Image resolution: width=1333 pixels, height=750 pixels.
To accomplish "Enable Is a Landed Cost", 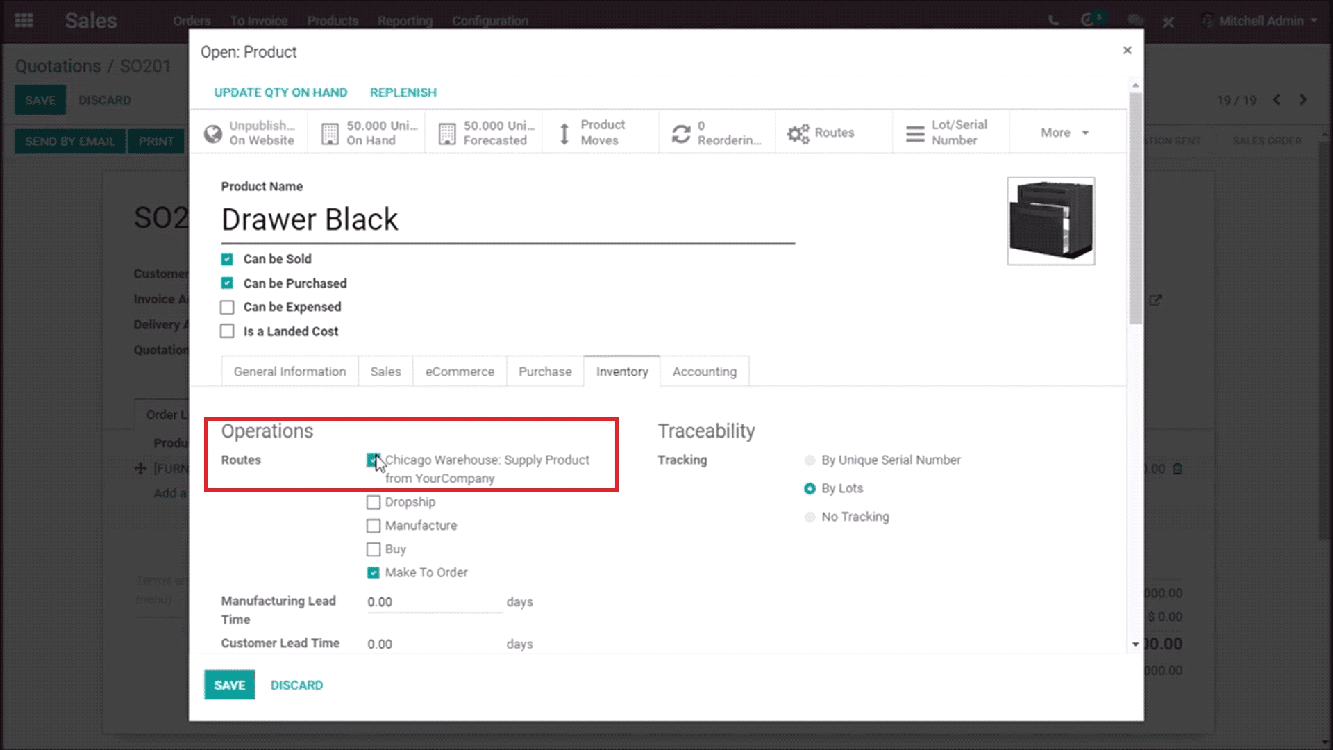I will pyautogui.click(x=227, y=331).
